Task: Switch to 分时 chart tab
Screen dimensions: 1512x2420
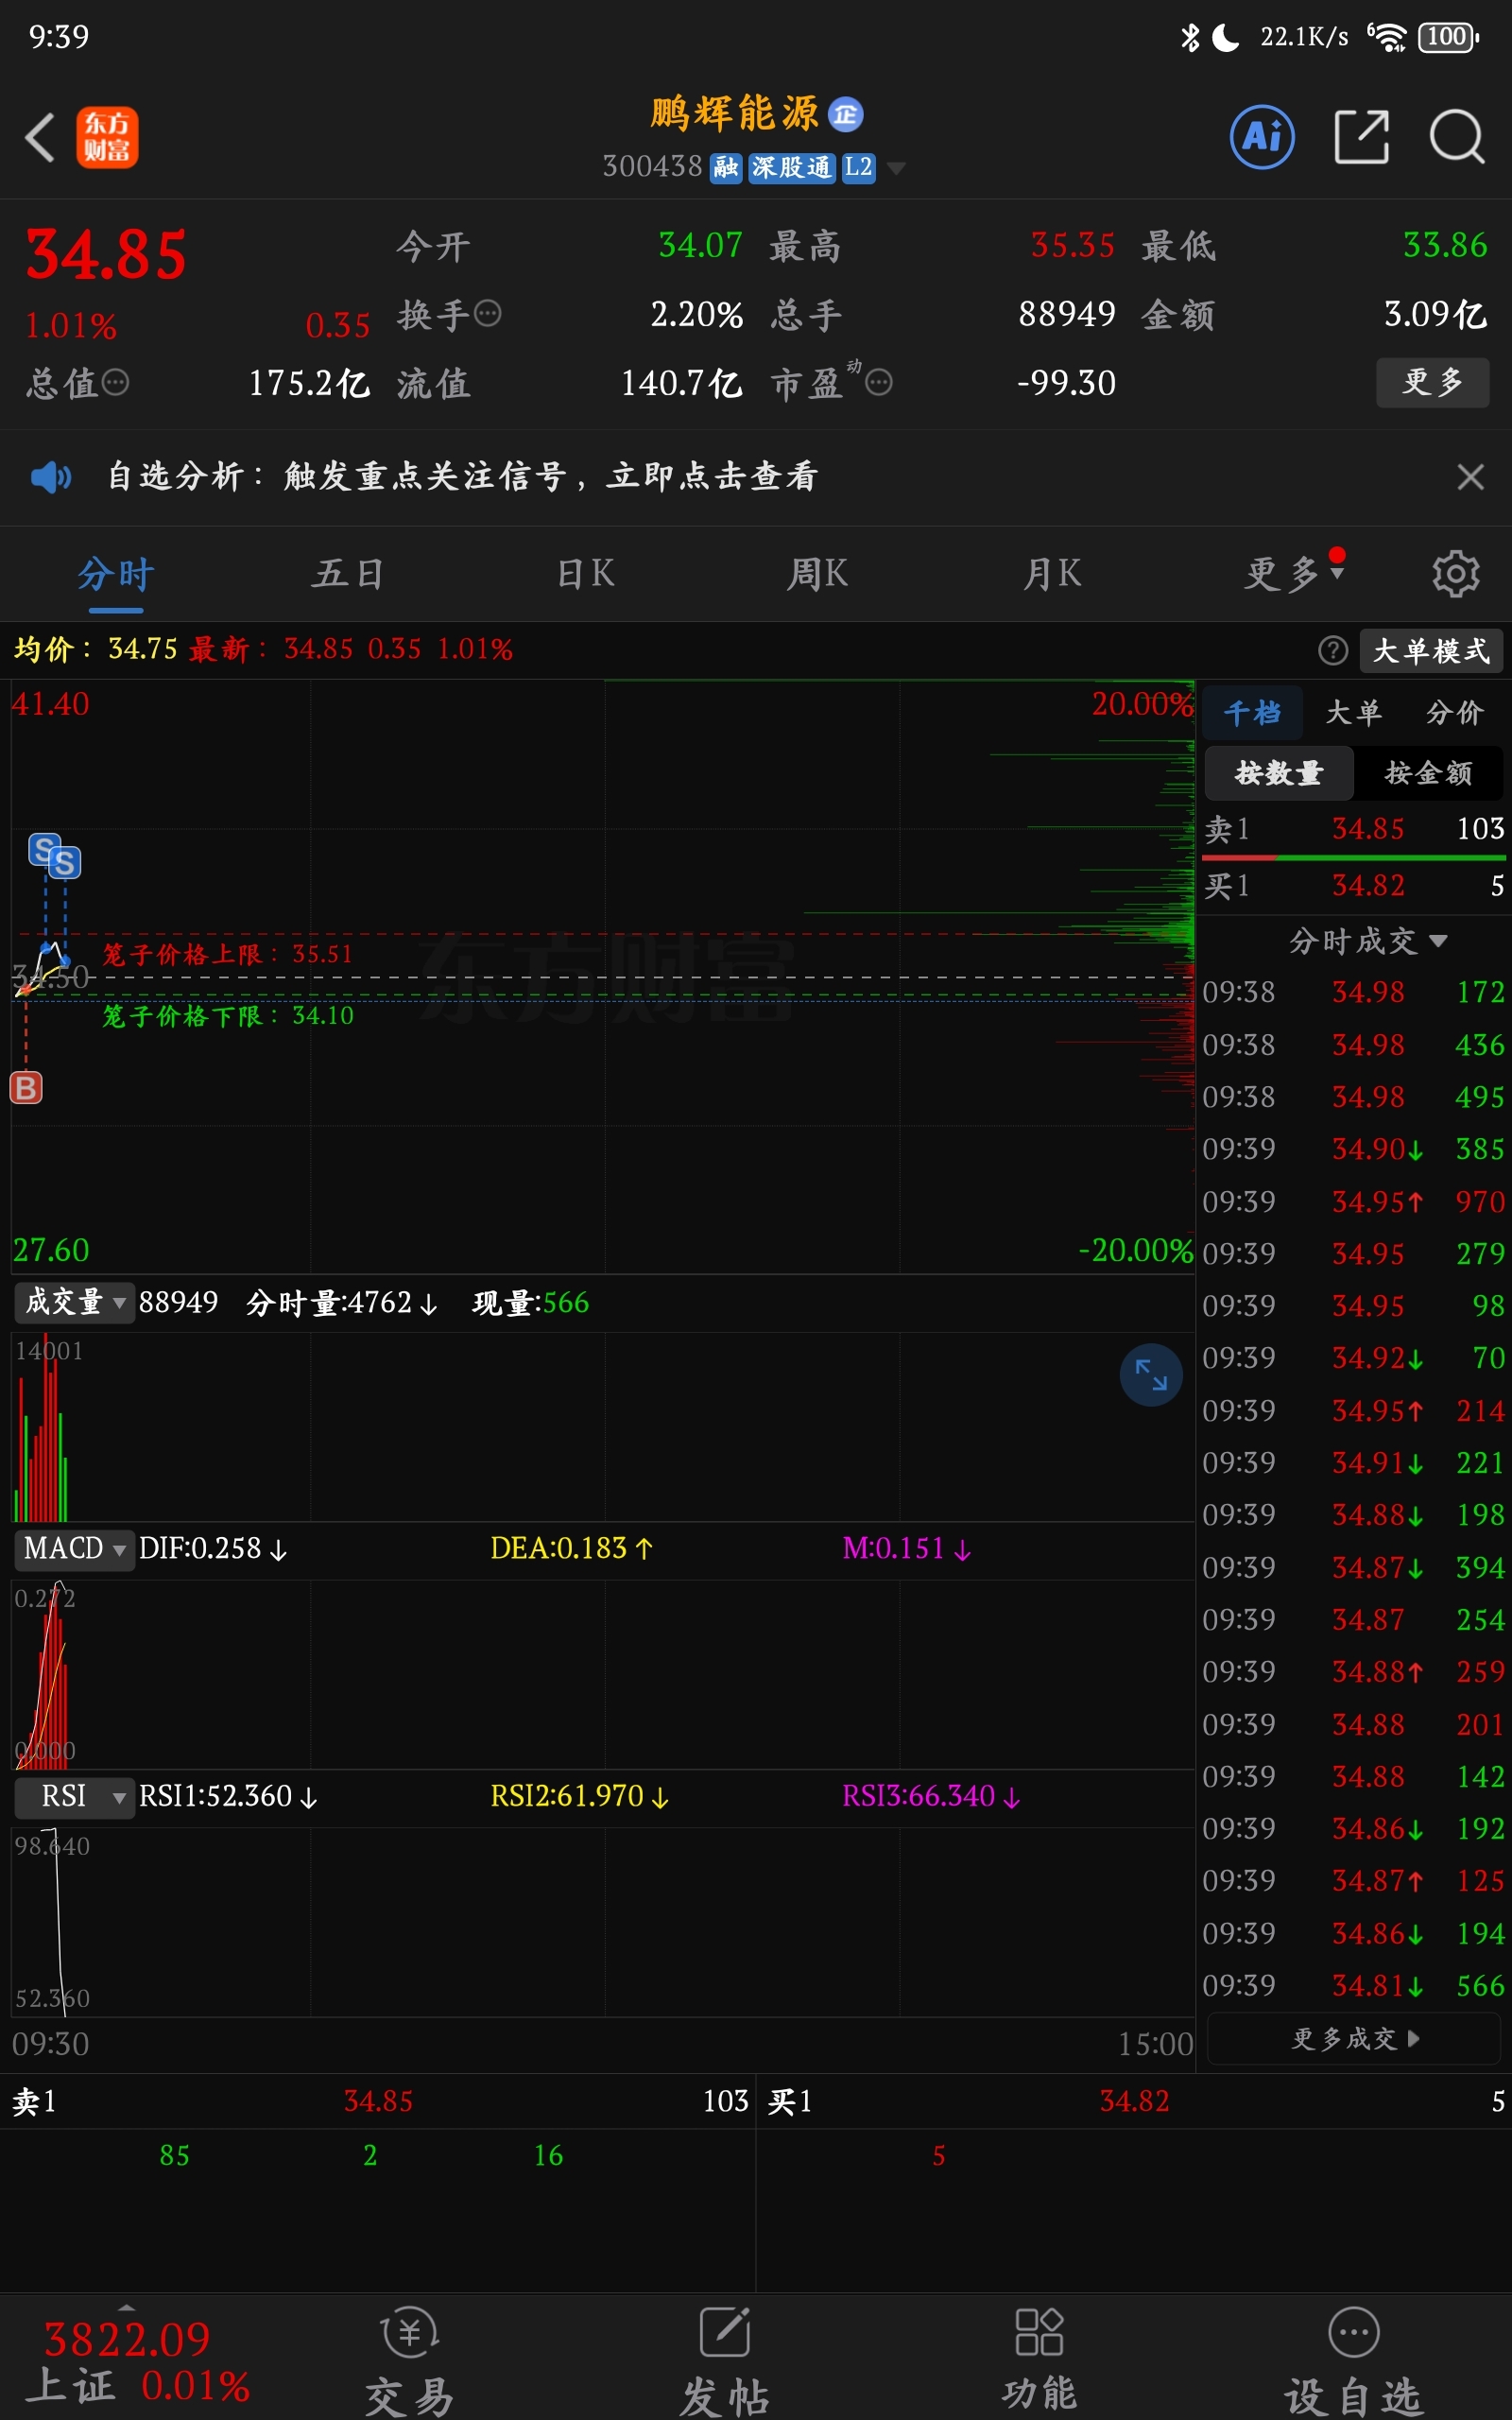Action: (116, 574)
